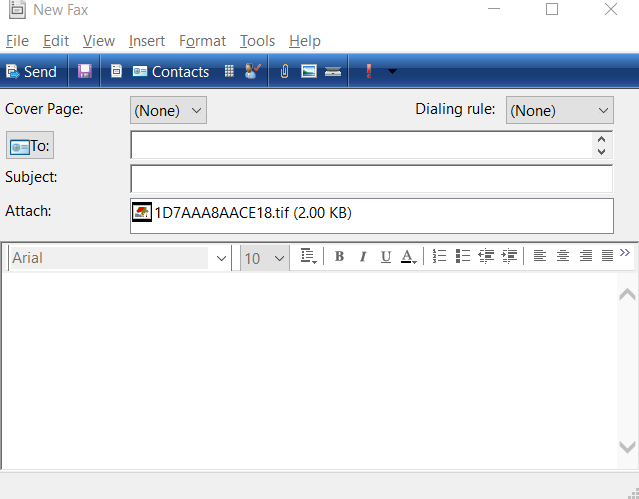Viewport: 639px width, 499px height.
Task: Open the File menu
Action: [x=17, y=41]
